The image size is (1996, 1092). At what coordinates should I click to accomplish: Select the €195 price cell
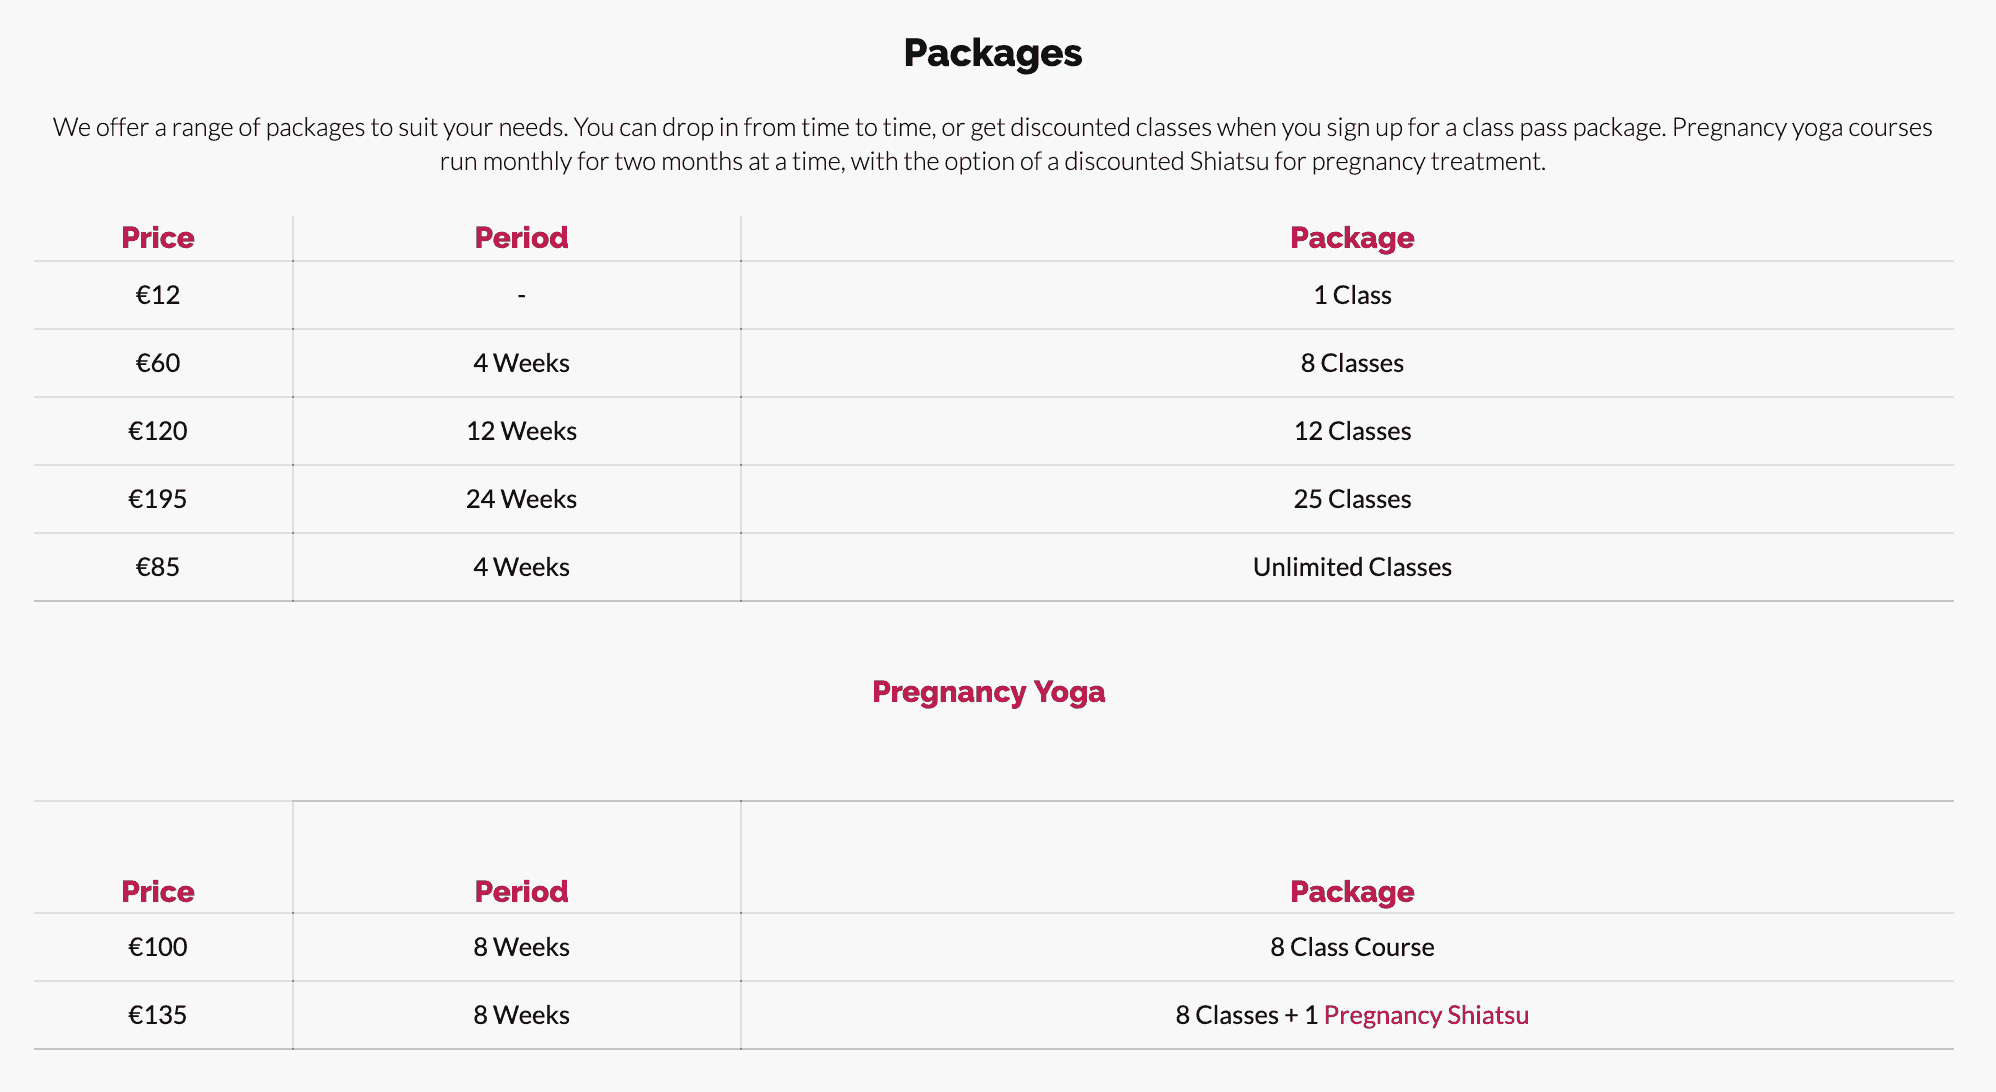[158, 499]
